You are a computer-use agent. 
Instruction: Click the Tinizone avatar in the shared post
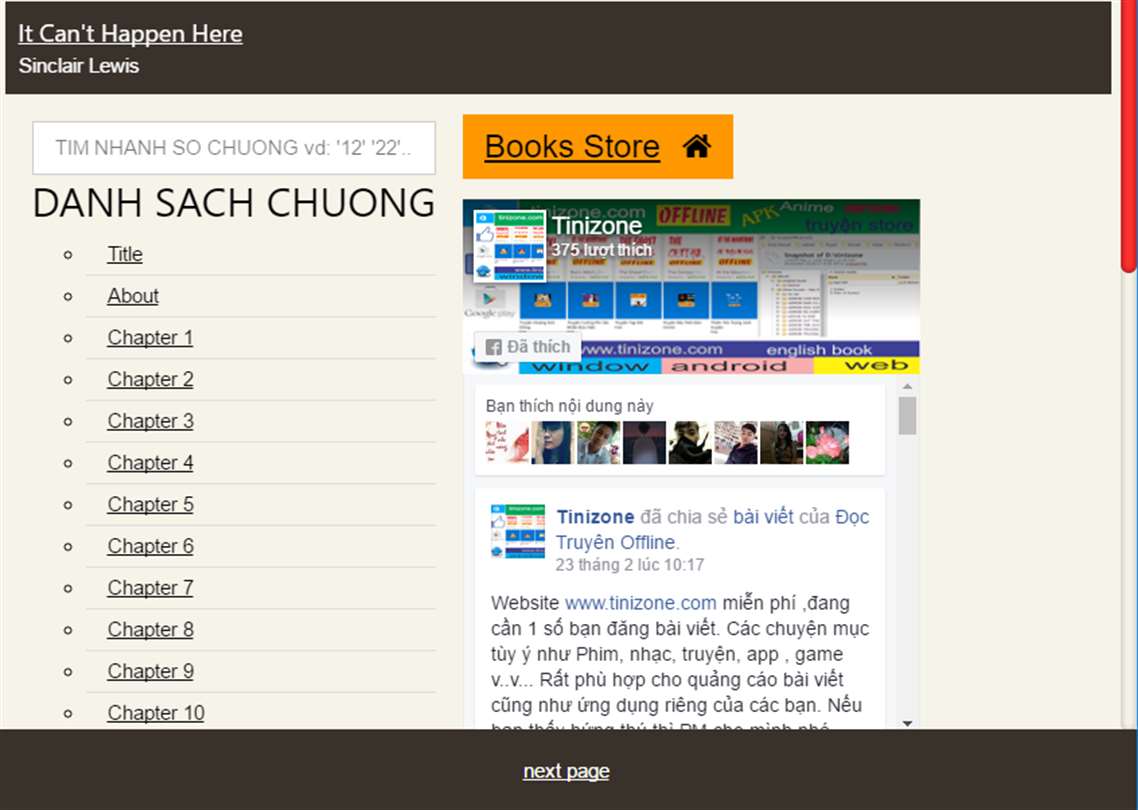pos(517,531)
